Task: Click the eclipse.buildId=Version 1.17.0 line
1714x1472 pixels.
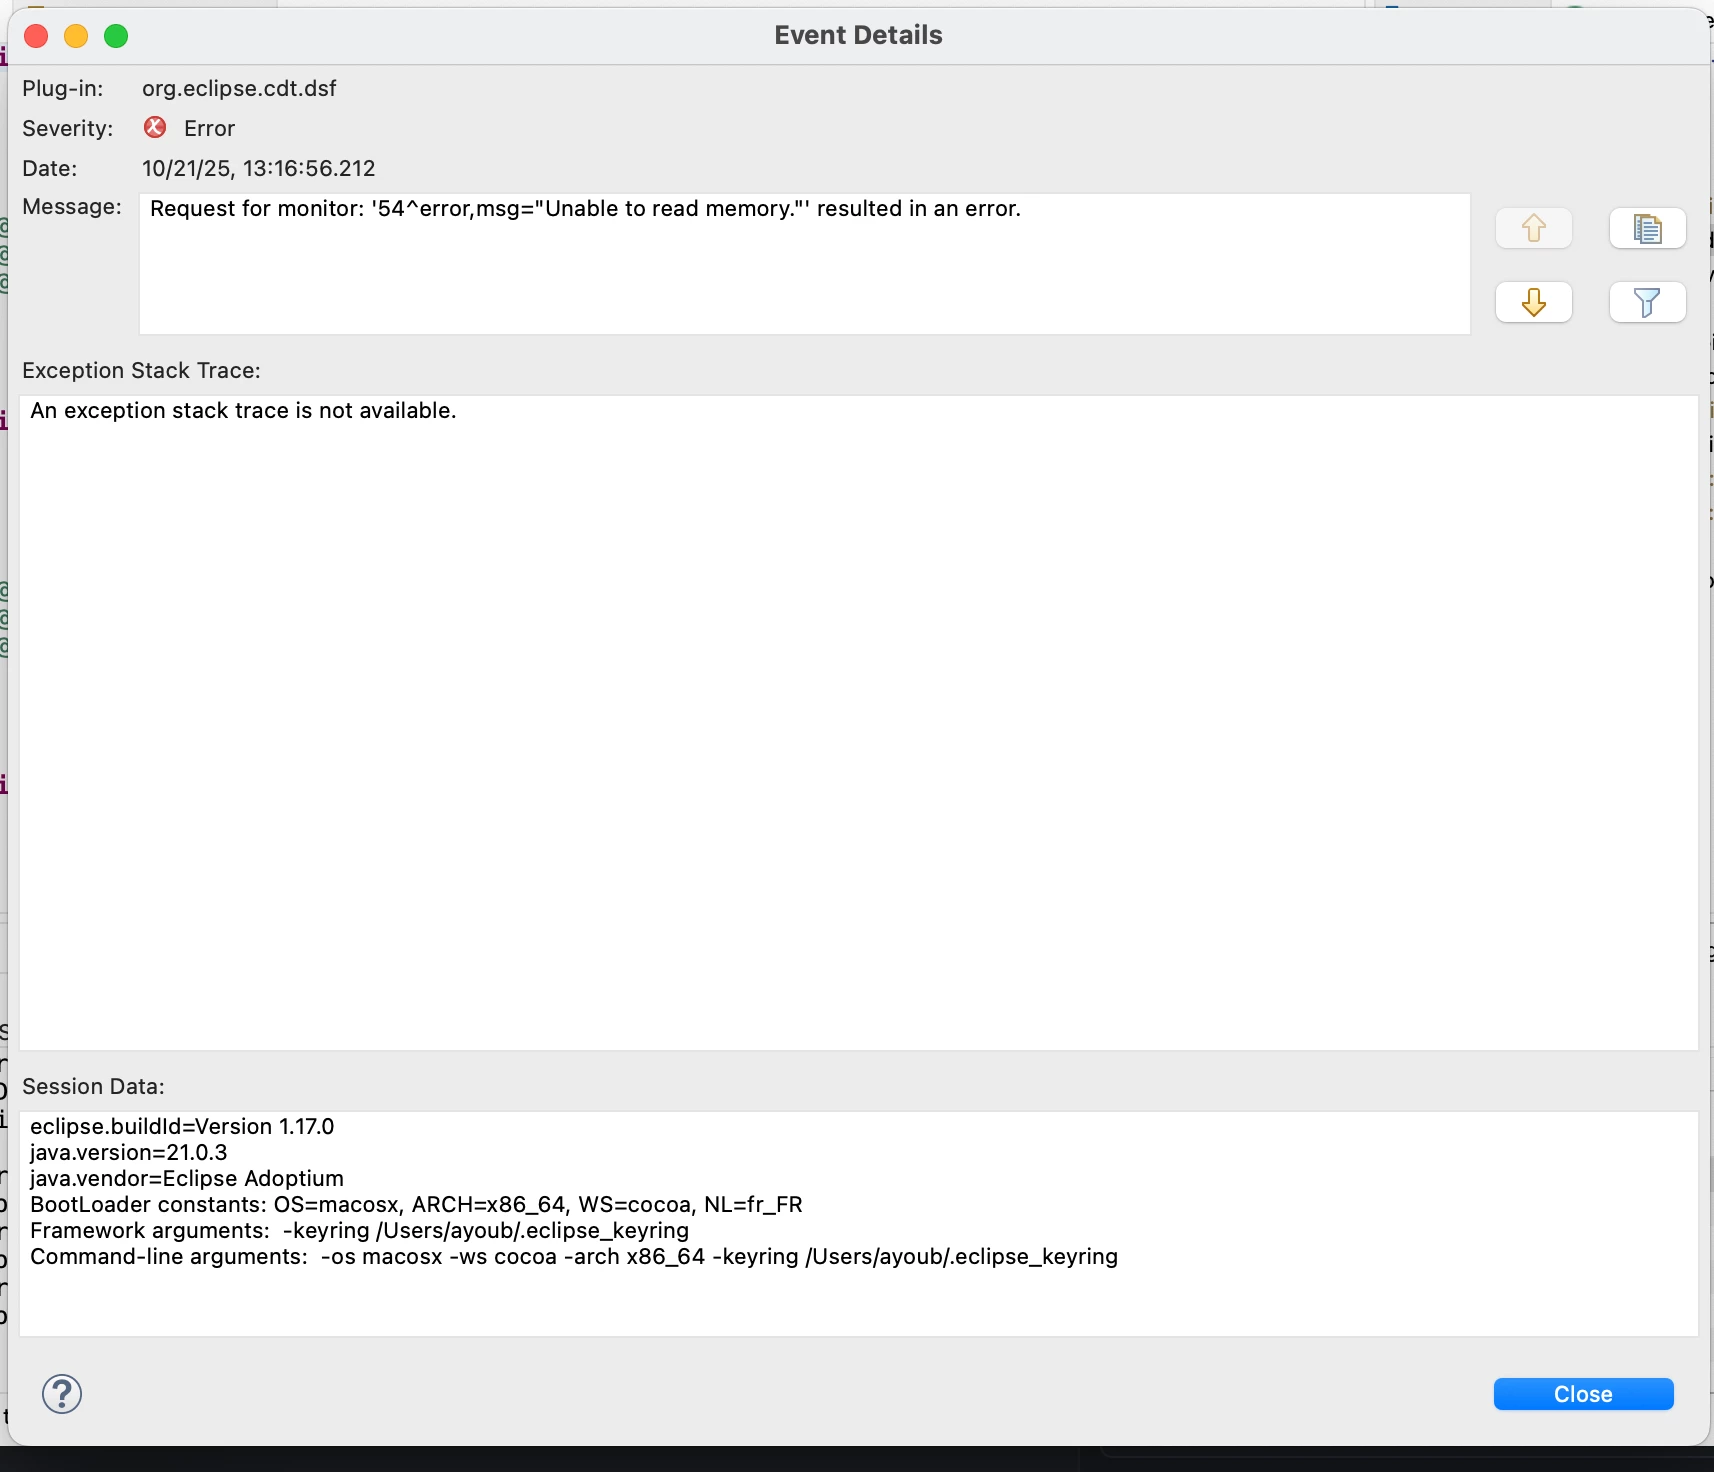Action: [182, 1126]
